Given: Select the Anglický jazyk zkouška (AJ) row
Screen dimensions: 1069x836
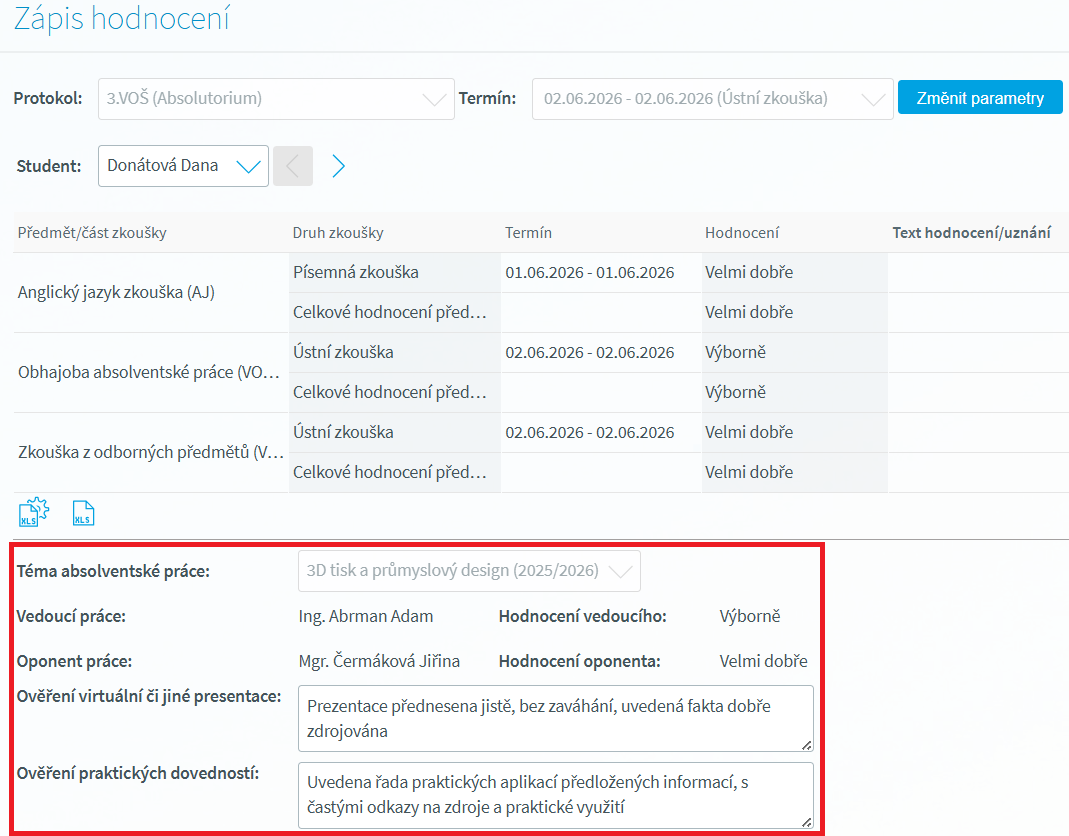Looking at the screenshot, I should (x=116, y=293).
